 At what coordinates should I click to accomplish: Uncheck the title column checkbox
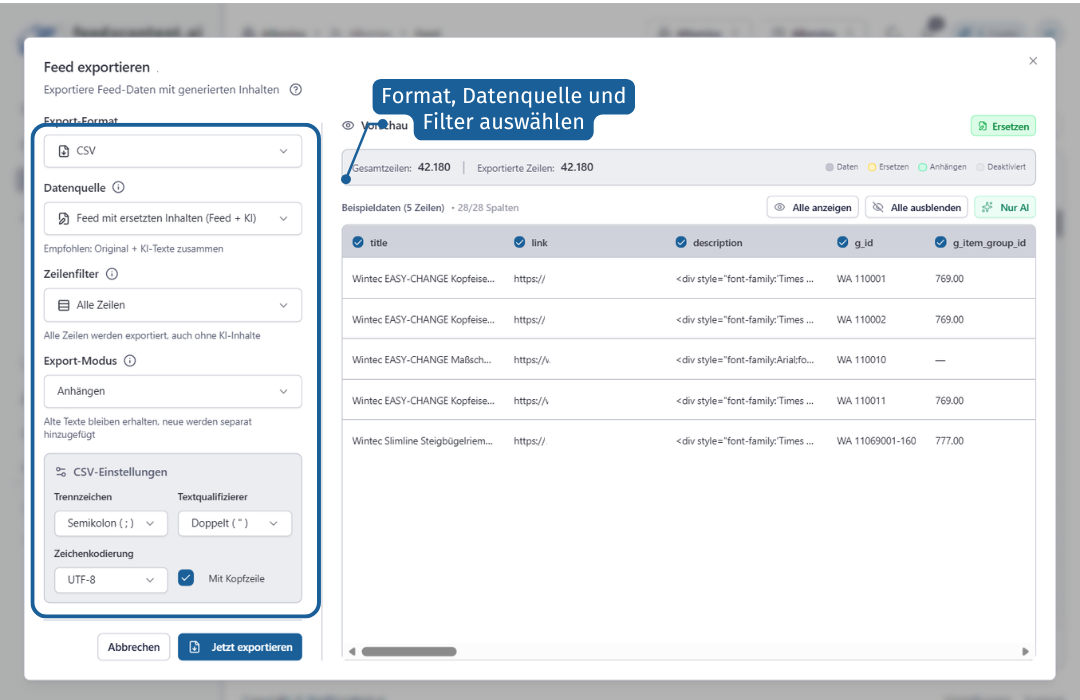pos(358,242)
